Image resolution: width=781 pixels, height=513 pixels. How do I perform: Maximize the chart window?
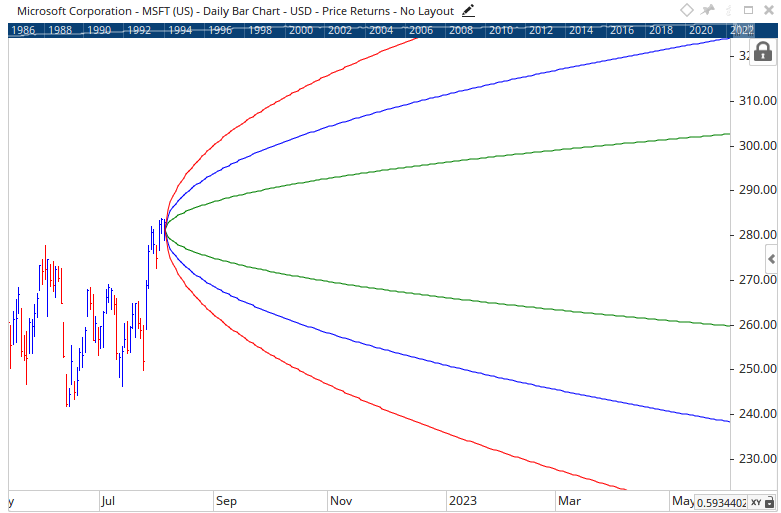click(x=748, y=10)
